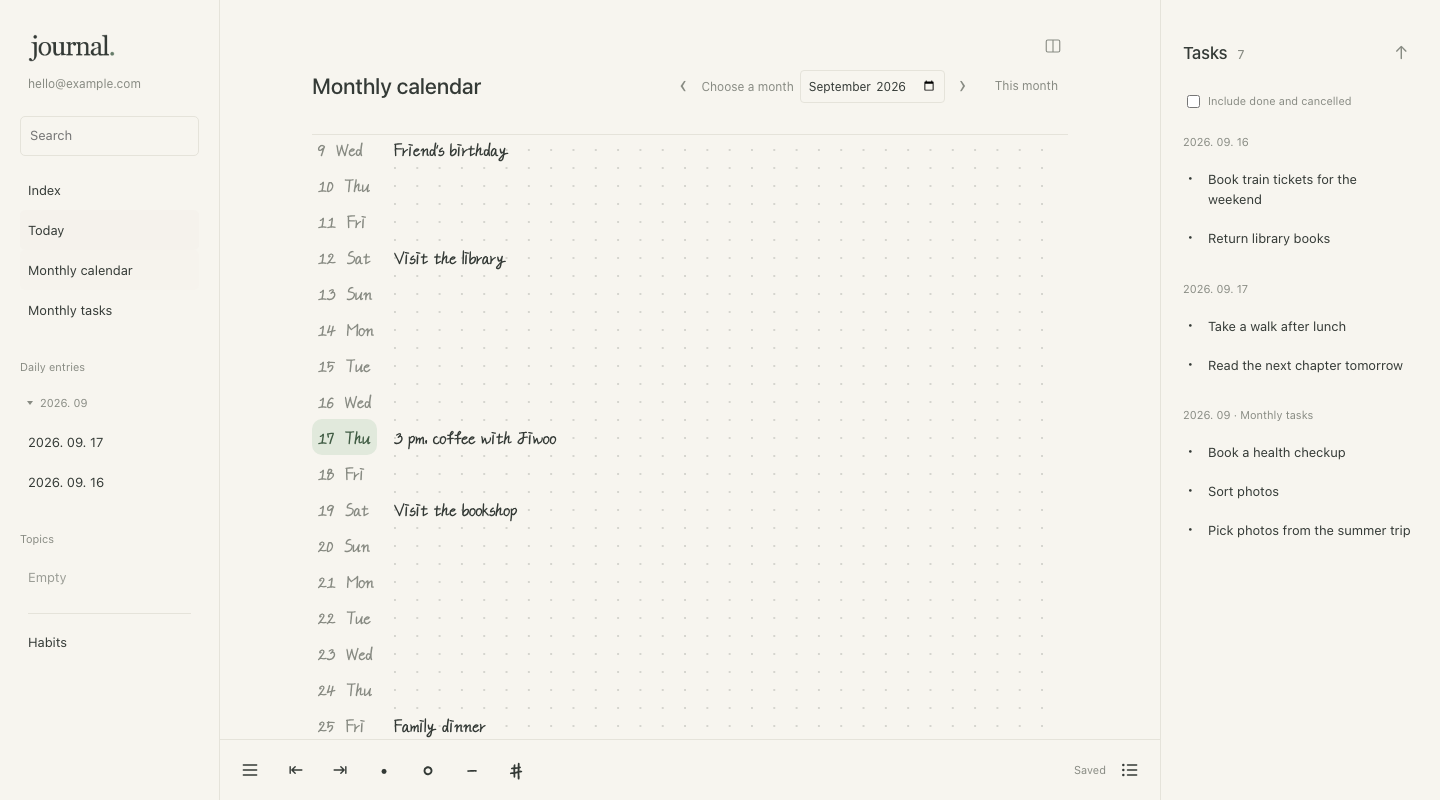1440x800 pixels.
Task: Select task Book a health checkup
Action: [1277, 452]
